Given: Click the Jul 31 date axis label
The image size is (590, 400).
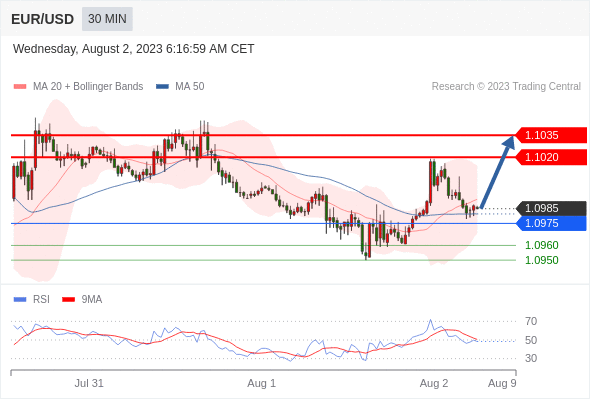Looking at the screenshot, I should click(x=89, y=383).
